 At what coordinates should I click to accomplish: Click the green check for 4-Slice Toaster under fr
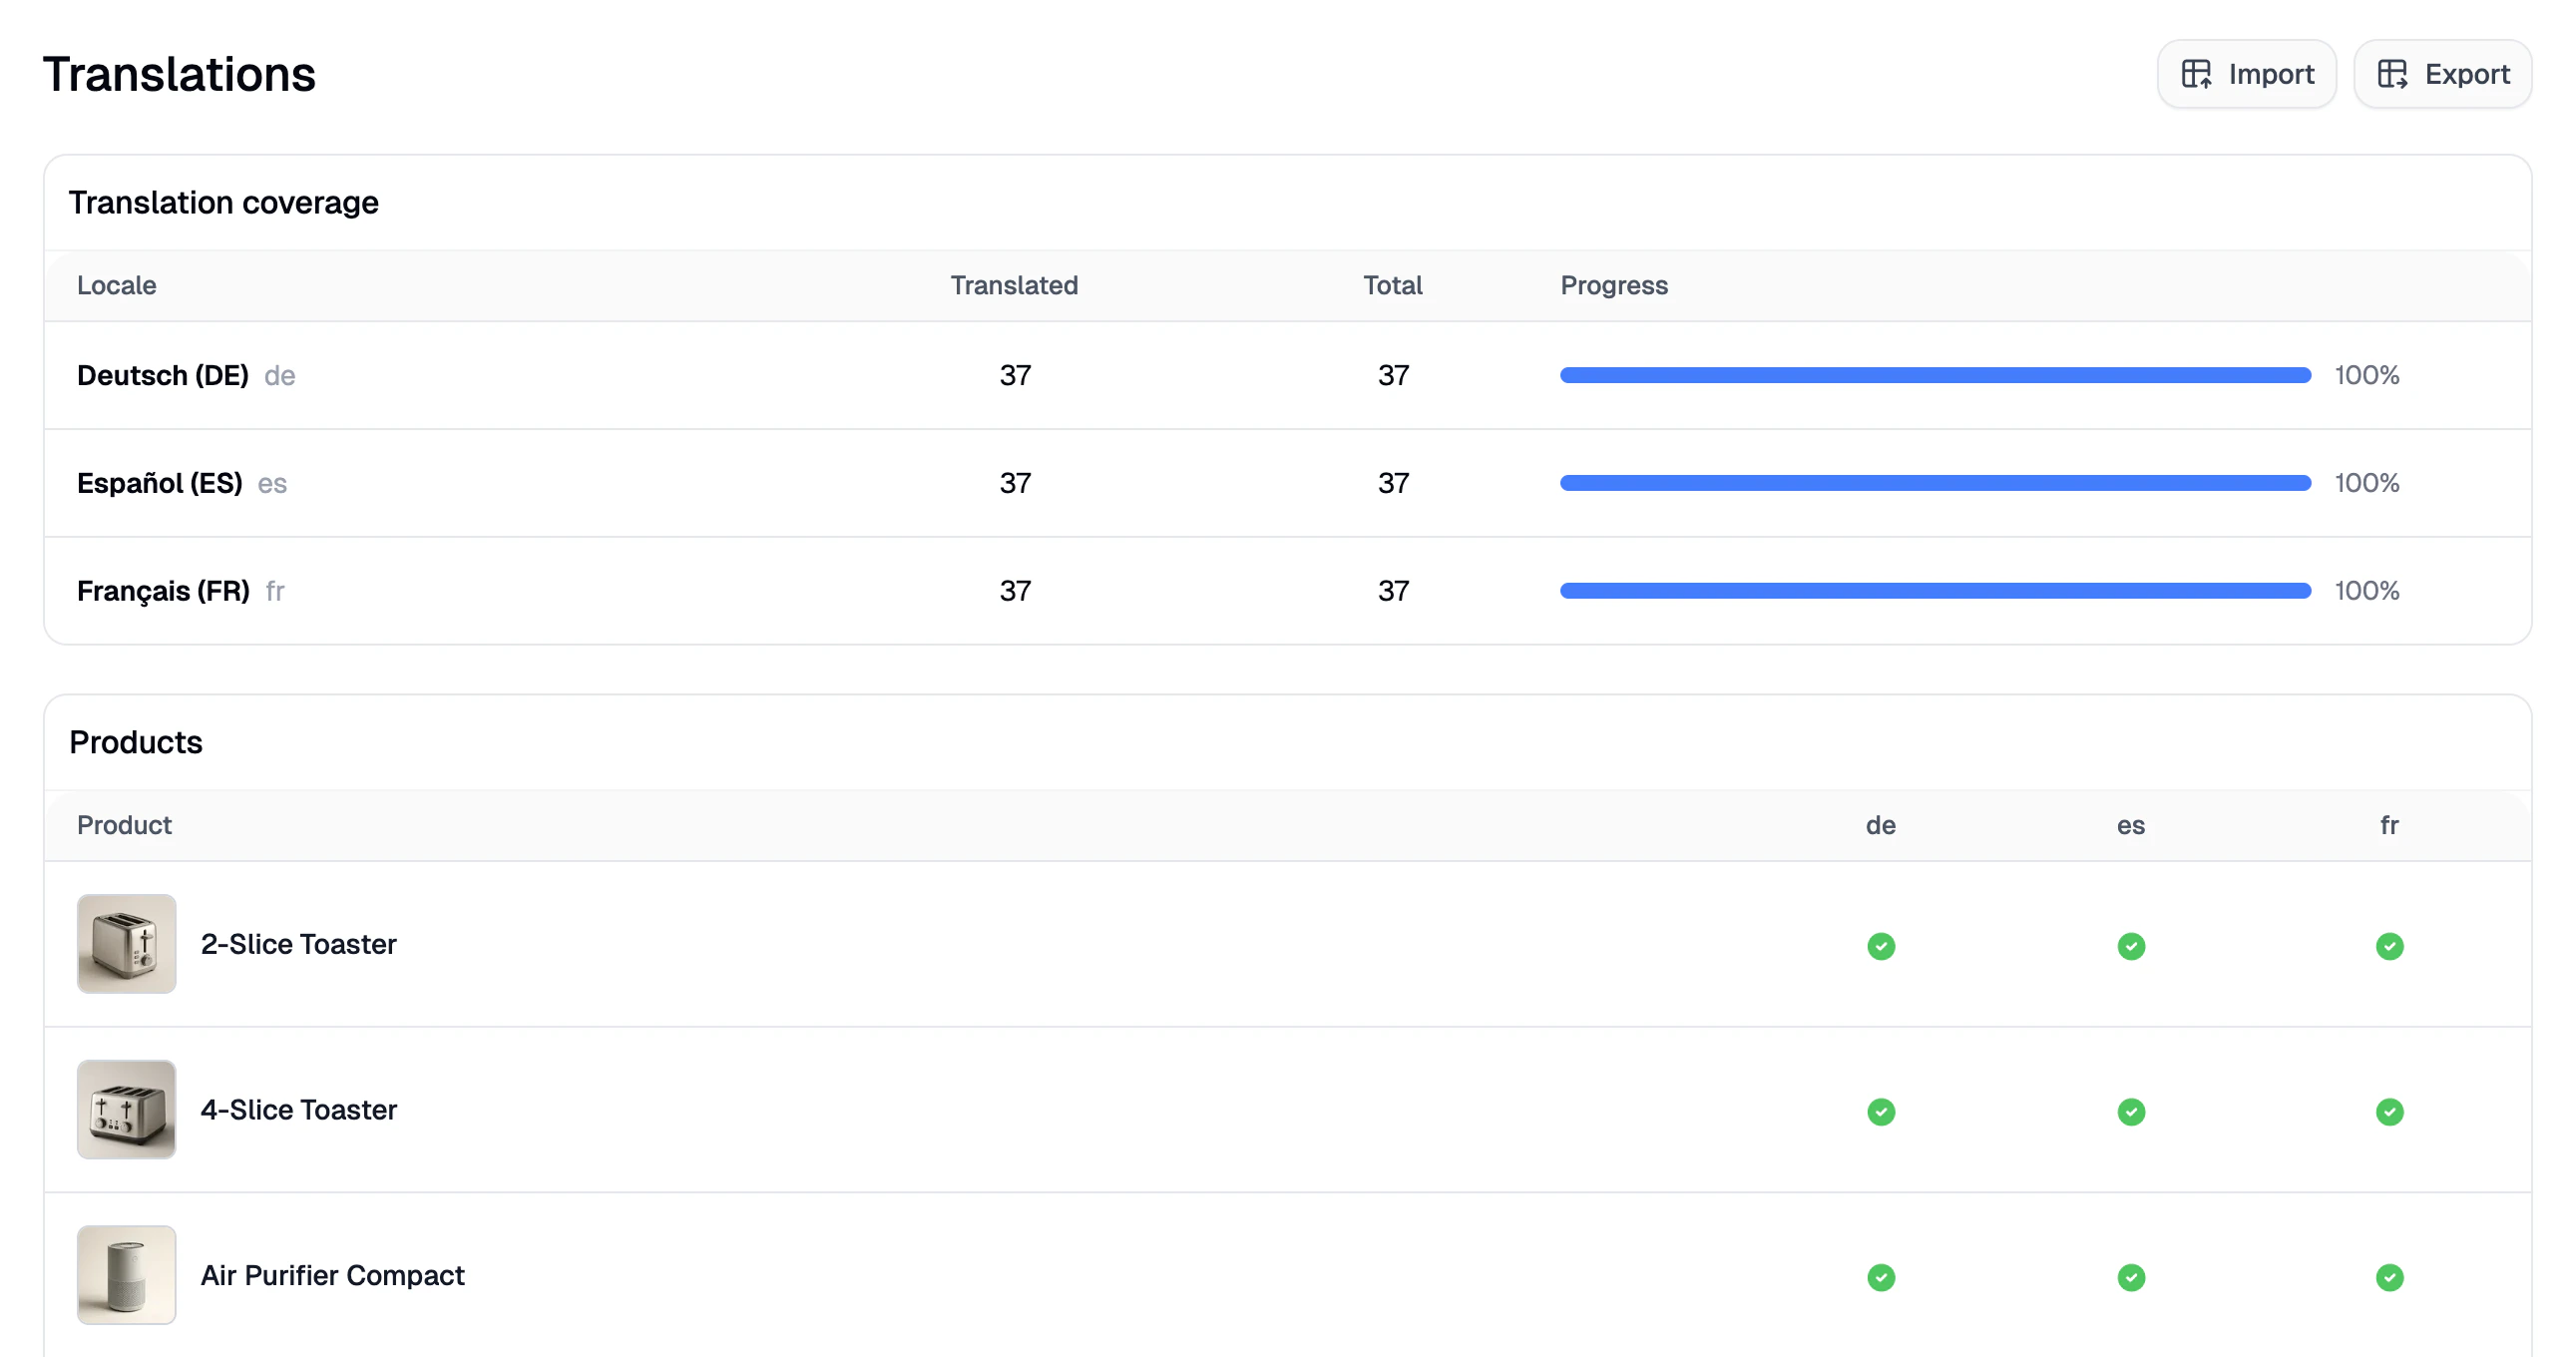point(2389,1111)
